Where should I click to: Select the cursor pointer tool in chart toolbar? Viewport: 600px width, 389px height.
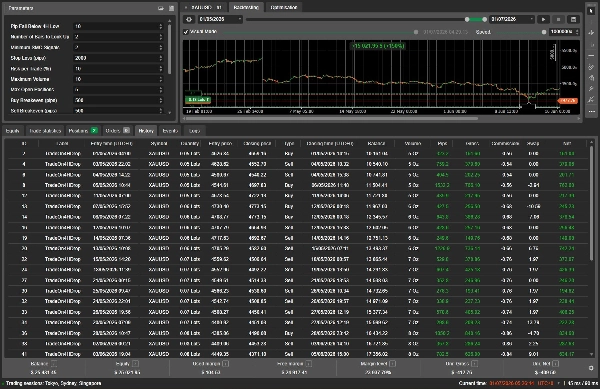tap(591, 11)
